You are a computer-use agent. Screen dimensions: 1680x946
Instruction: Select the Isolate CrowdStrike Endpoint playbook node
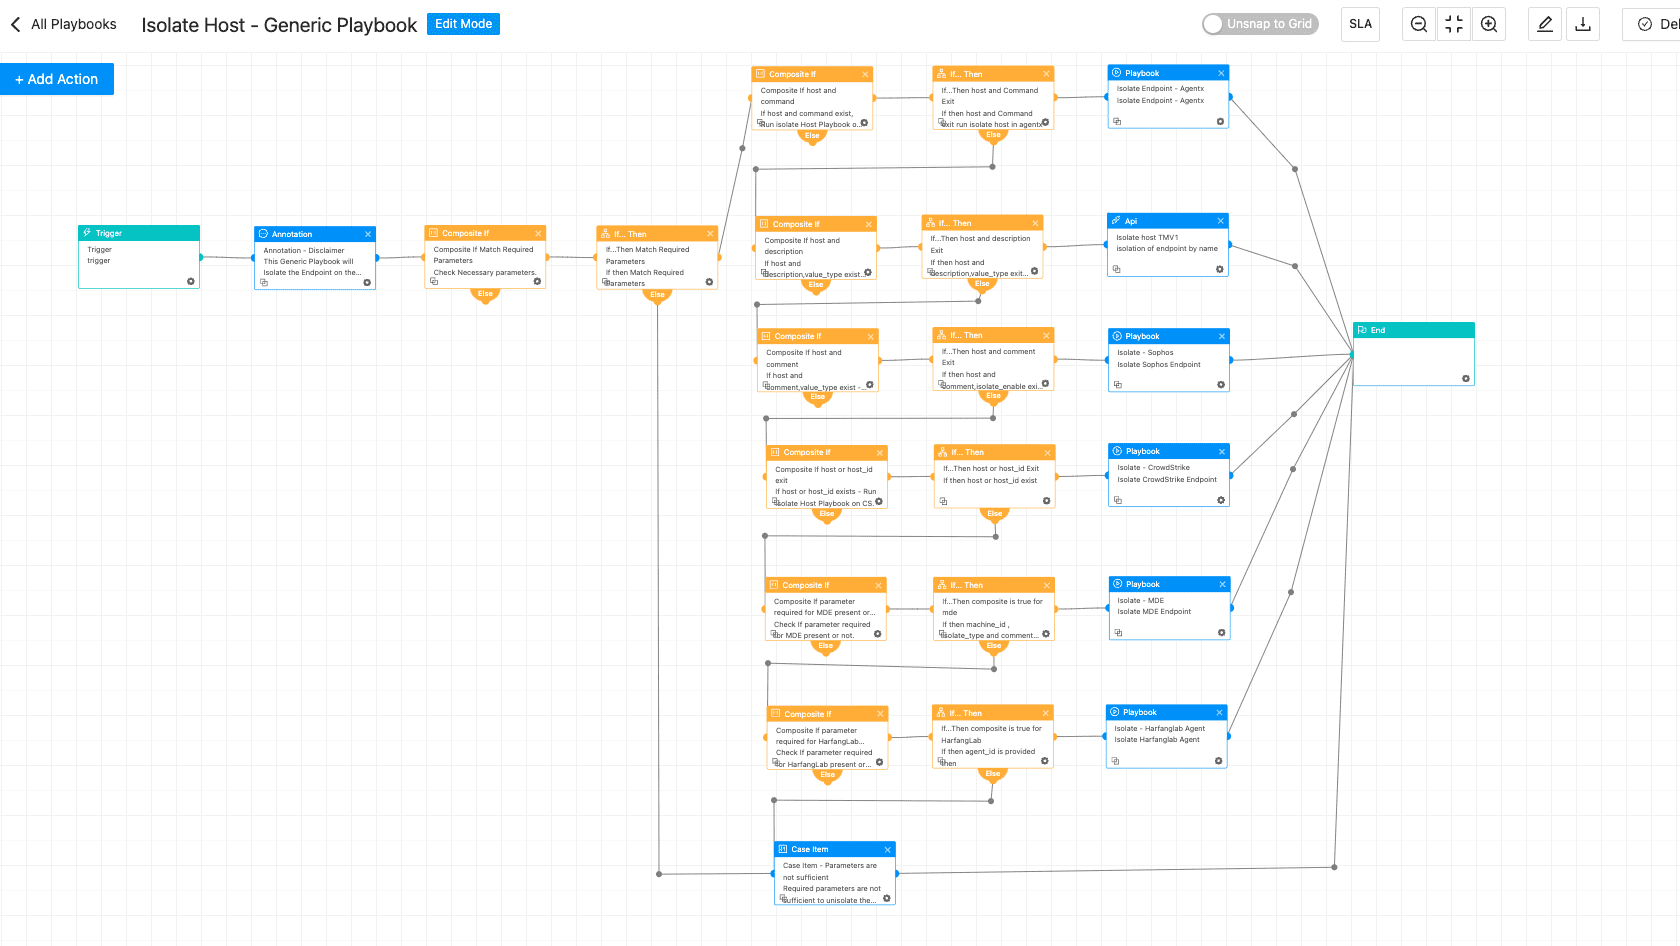(1168, 474)
